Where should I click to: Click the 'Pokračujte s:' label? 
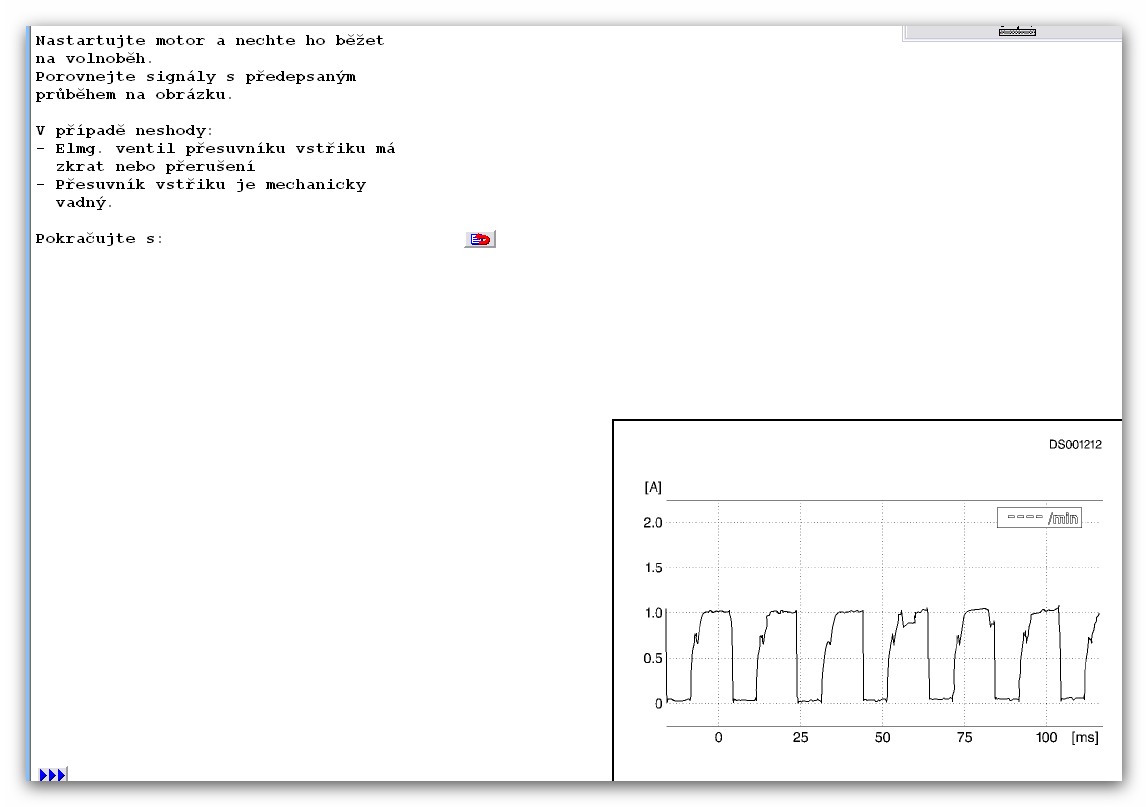(100, 239)
